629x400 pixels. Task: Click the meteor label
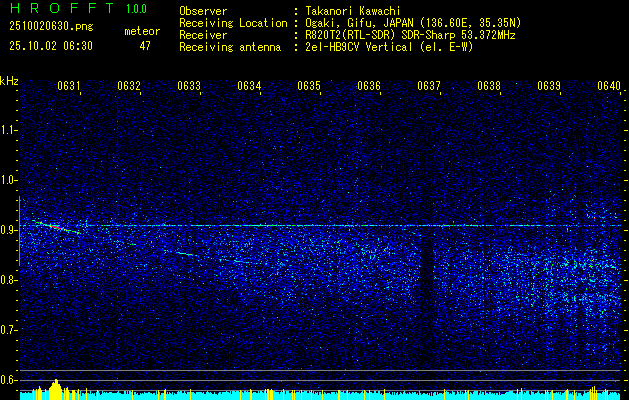pyautogui.click(x=142, y=31)
